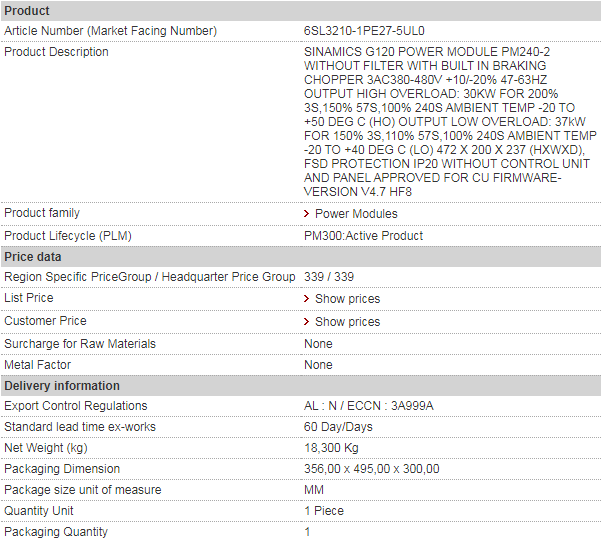The image size is (605, 542).
Task: Select the SINAMICS G120 product description text
Action: coord(450,122)
